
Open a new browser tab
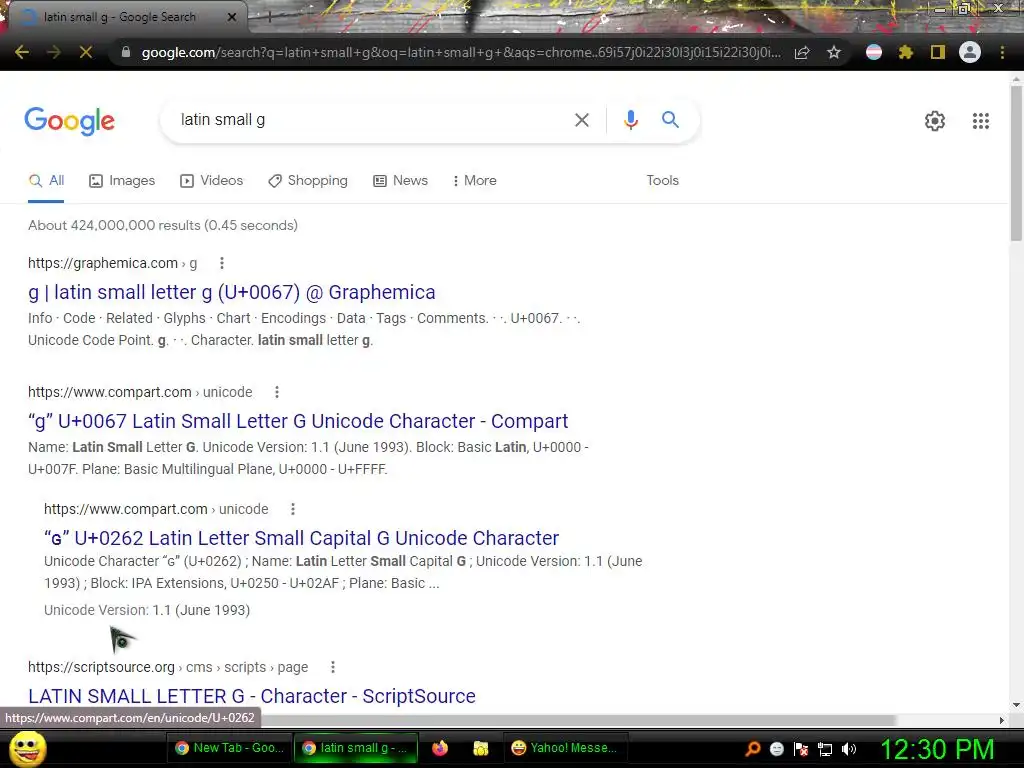coord(269,17)
